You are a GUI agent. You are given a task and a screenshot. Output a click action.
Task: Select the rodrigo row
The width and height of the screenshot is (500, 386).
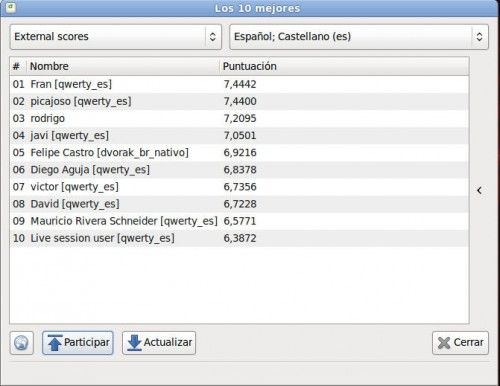(x=239, y=118)
